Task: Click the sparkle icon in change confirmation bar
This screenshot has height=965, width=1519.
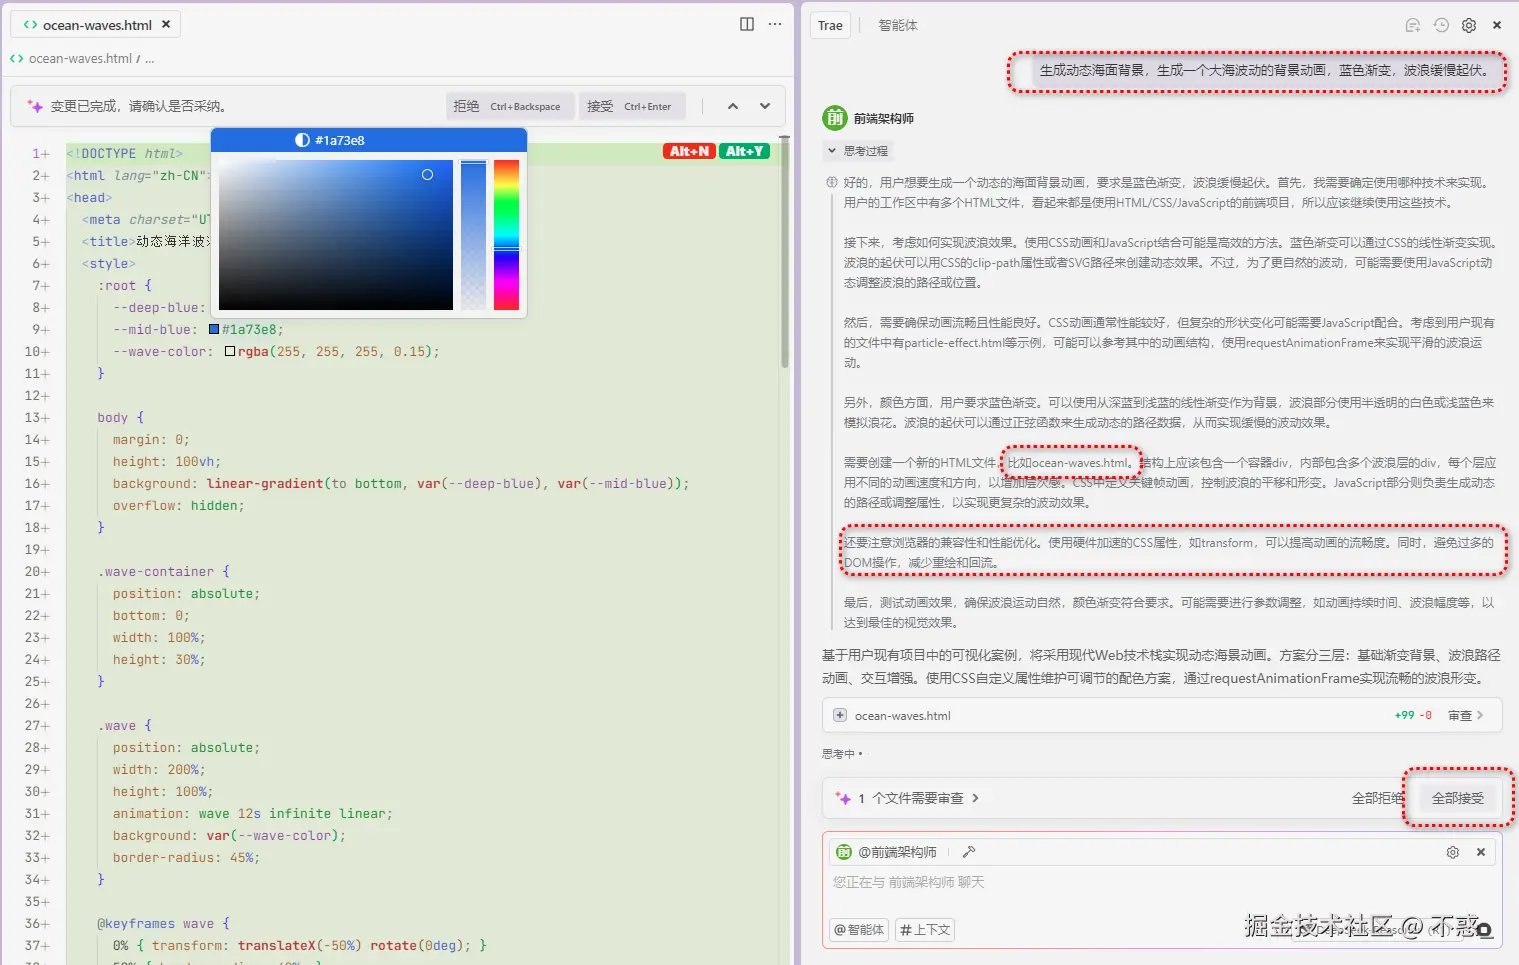Action: 35,106
